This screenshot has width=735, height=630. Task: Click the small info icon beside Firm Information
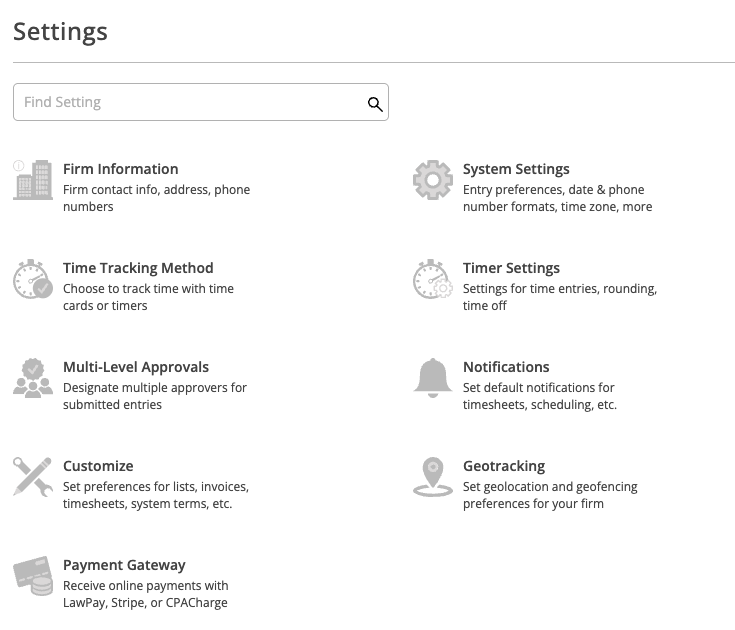(18, 165)
